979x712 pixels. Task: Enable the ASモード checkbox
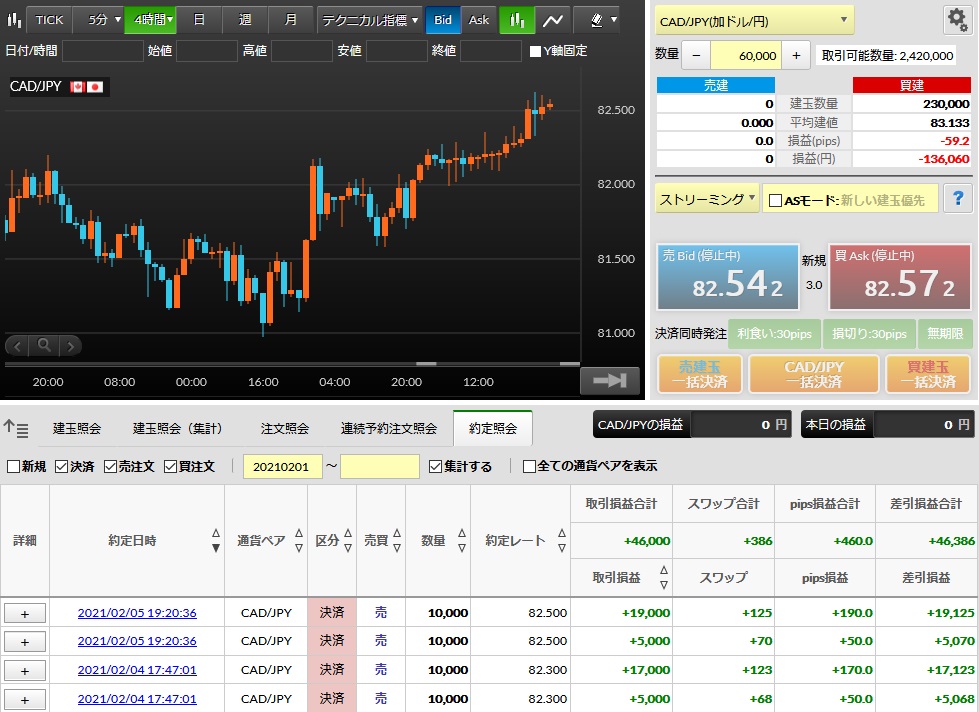click(x=775, y=200)
